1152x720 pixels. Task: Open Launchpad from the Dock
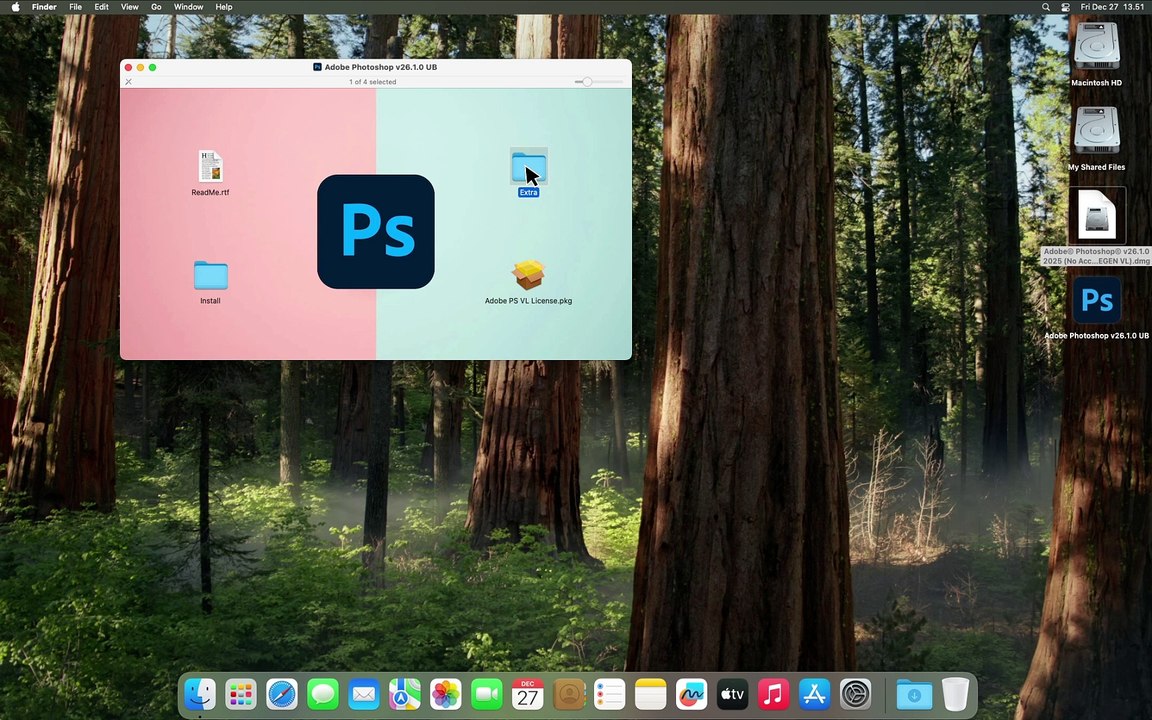tap(241, 694)
